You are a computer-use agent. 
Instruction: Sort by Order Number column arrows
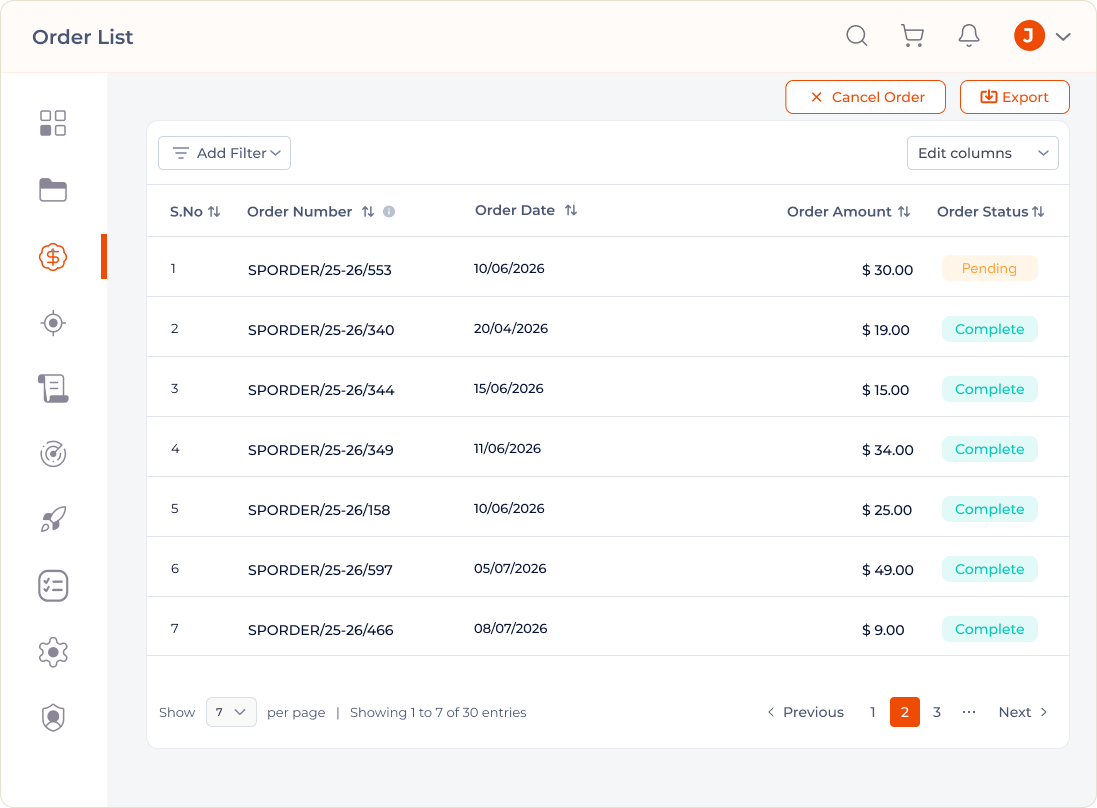pos(368,211)
